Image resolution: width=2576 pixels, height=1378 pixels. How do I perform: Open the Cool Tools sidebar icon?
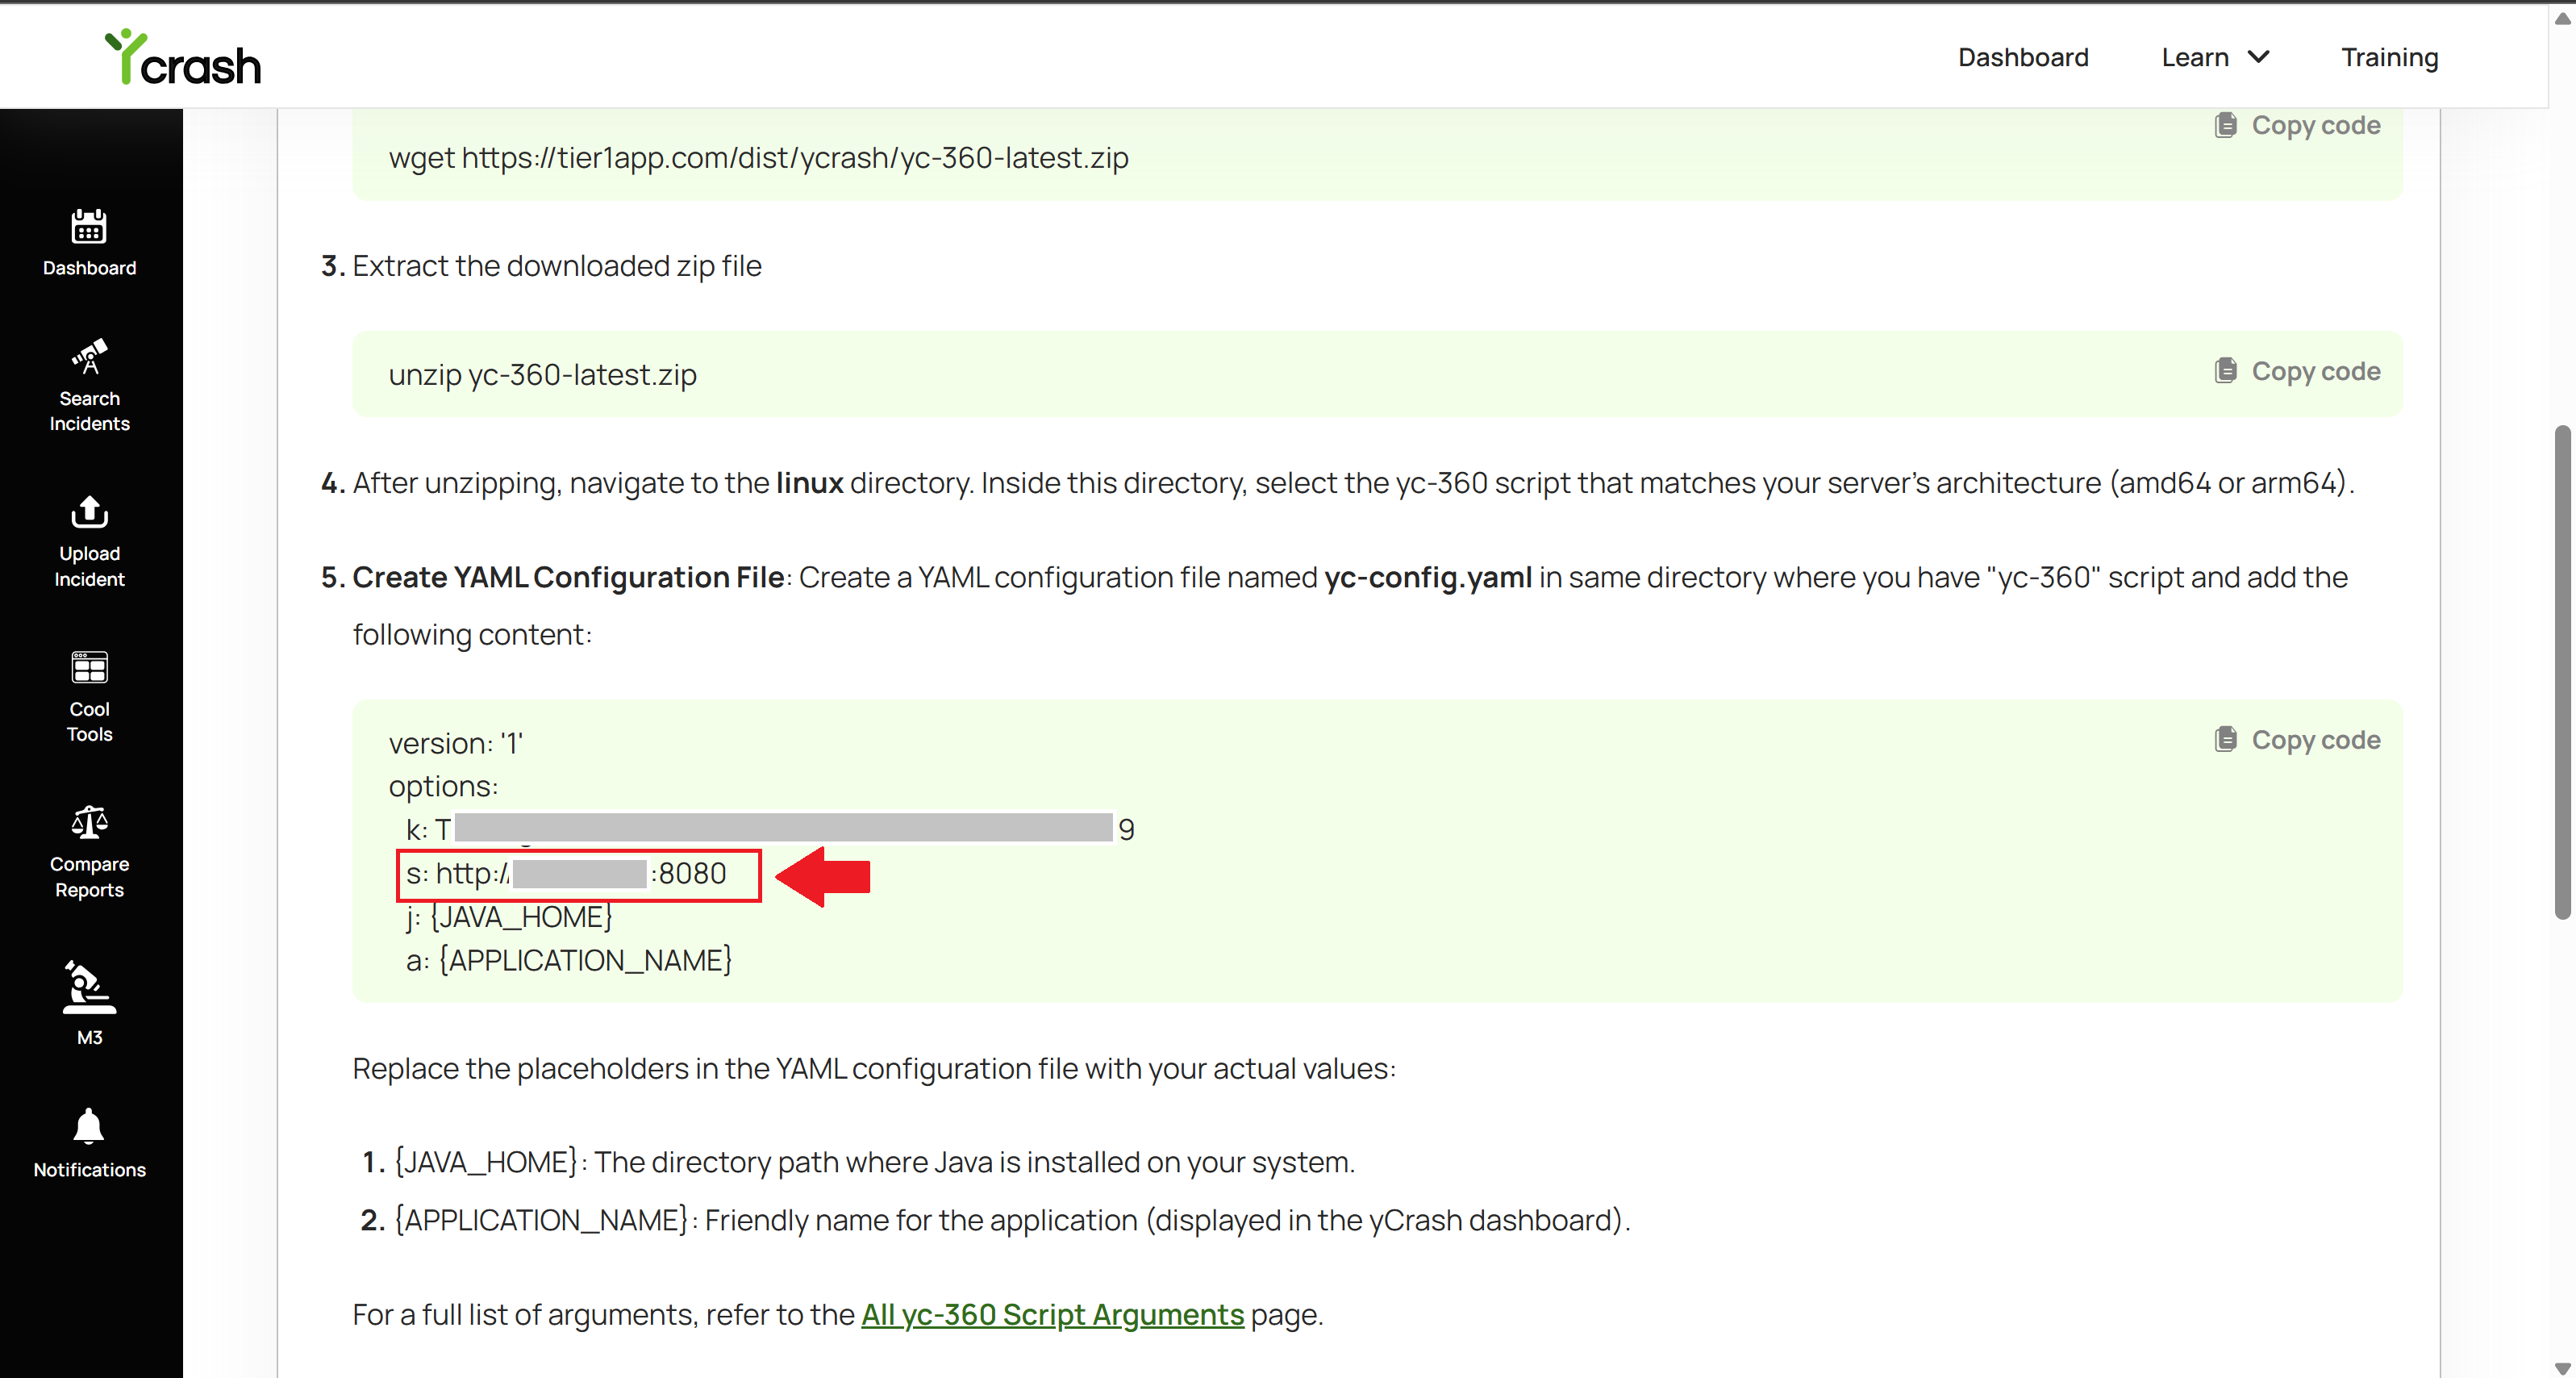pyautogui.click(x=89, y=667)
